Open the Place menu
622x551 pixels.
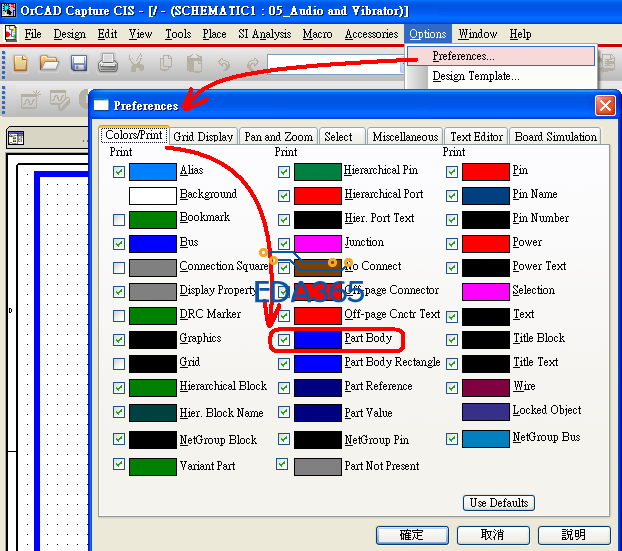[214, 34]
